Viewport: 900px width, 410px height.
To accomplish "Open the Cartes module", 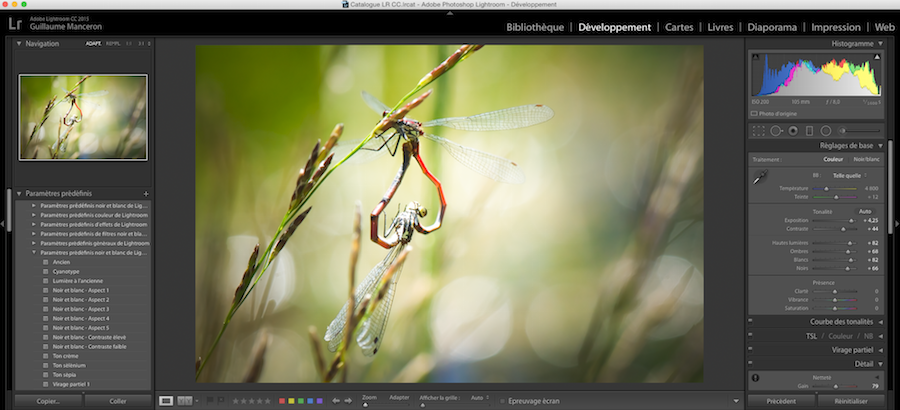I will click(679, 27).
